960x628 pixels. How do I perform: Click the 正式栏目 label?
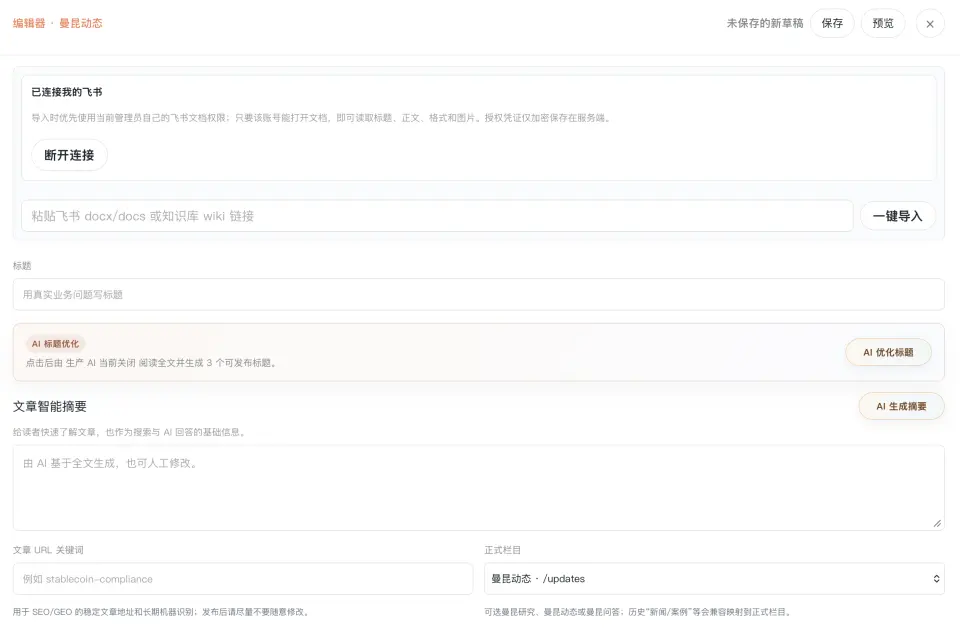[503, 550]
